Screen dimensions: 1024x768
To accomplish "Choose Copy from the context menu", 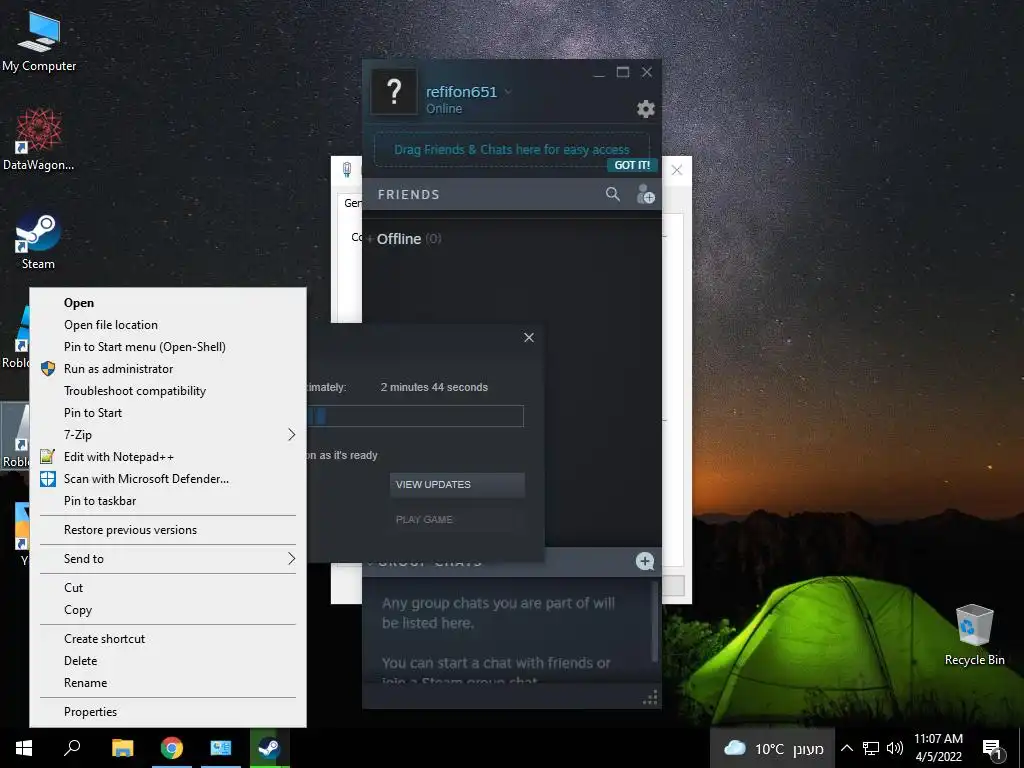I will [x=168, y=610].
